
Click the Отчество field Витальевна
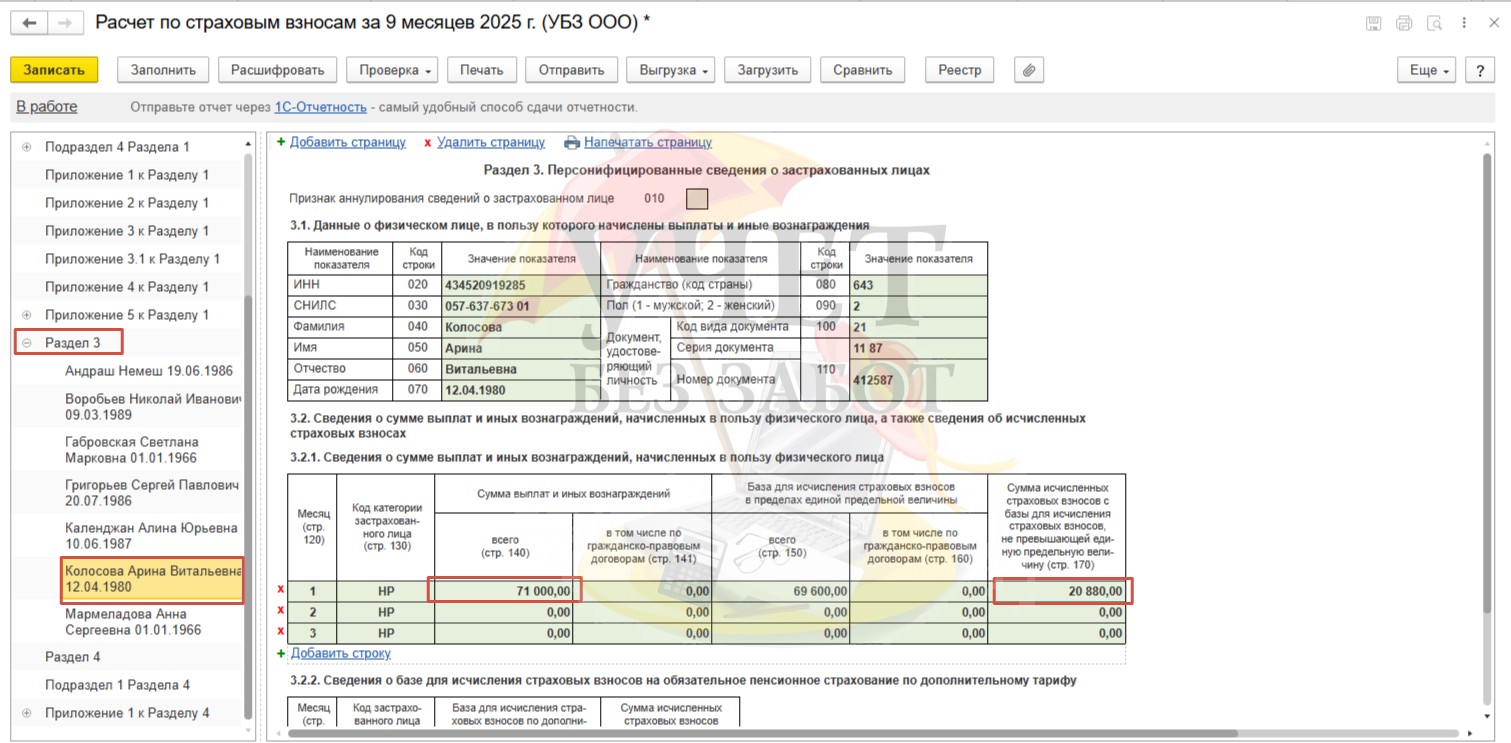click(x=520, y=369)
